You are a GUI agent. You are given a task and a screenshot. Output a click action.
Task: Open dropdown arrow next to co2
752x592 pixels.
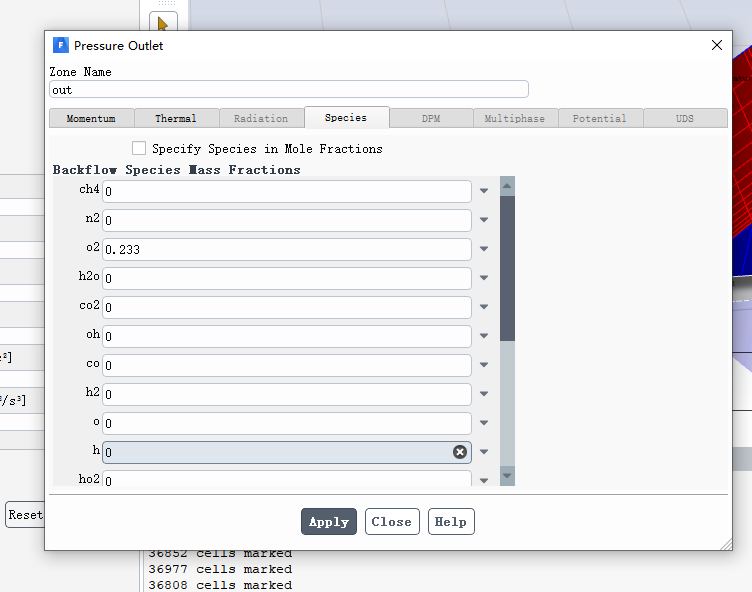[484, 307]
